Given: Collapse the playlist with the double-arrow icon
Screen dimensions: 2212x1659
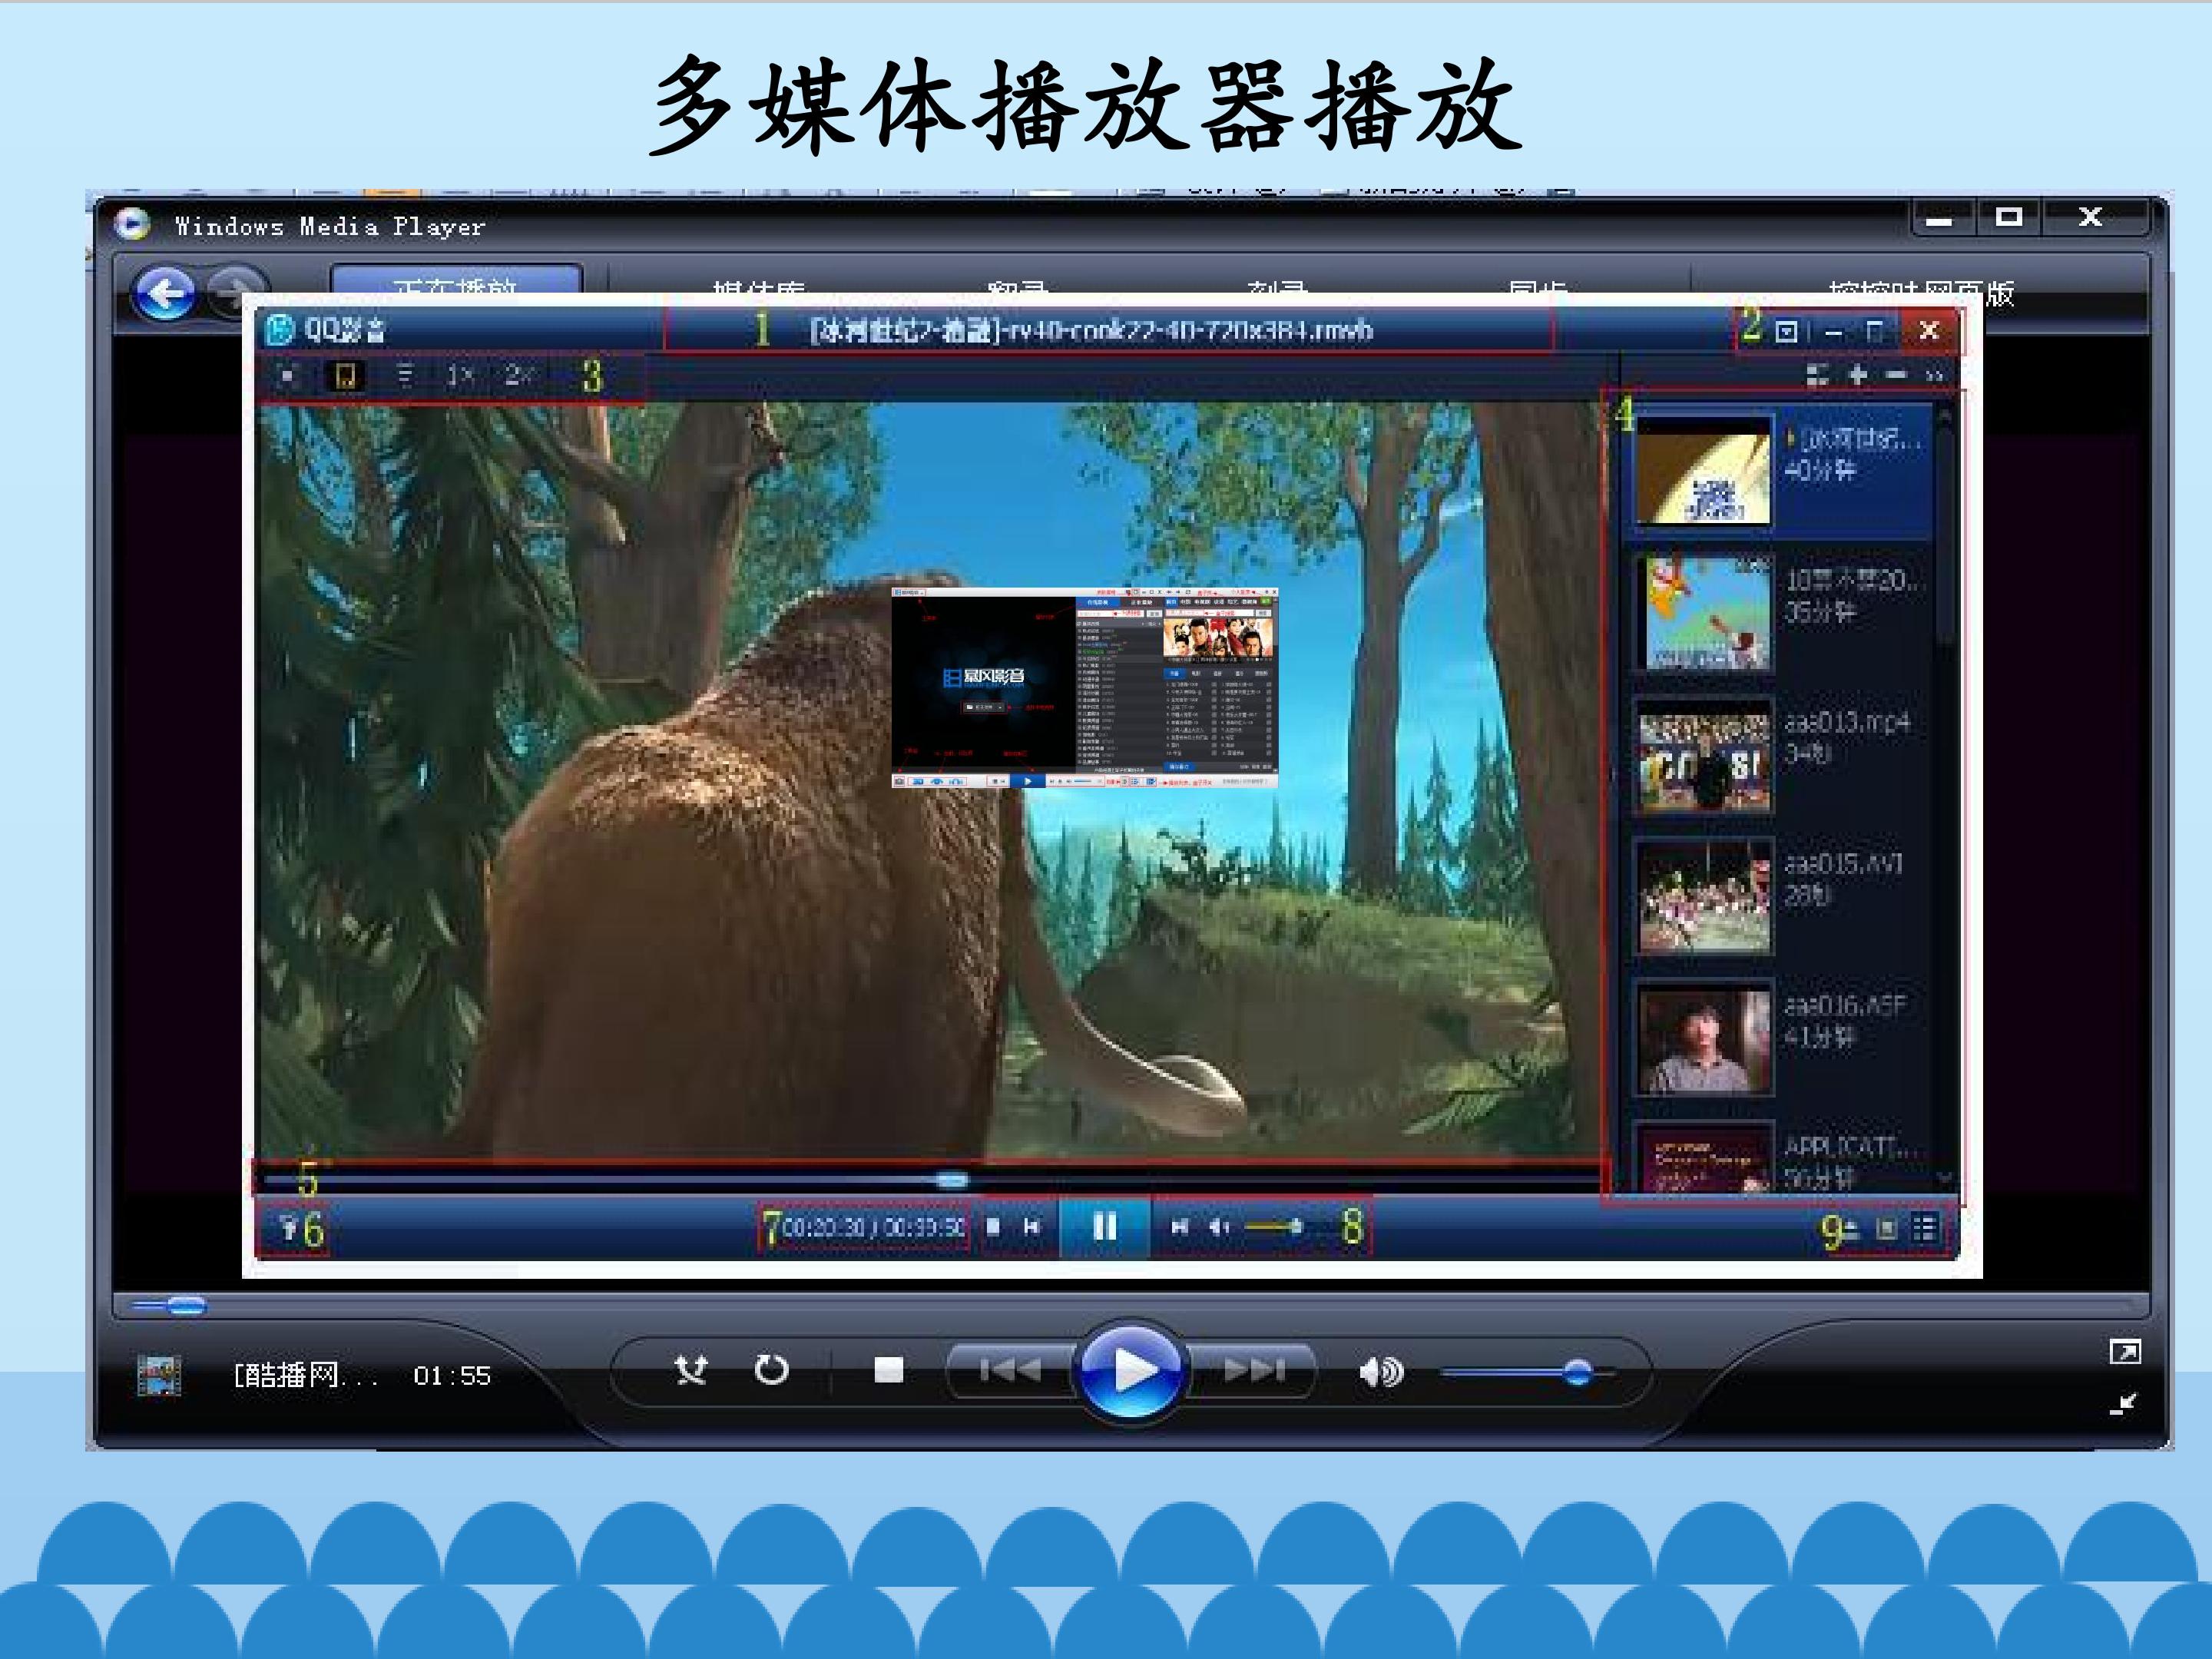Looking at the screenshot, I should (x=1934, y=375).
